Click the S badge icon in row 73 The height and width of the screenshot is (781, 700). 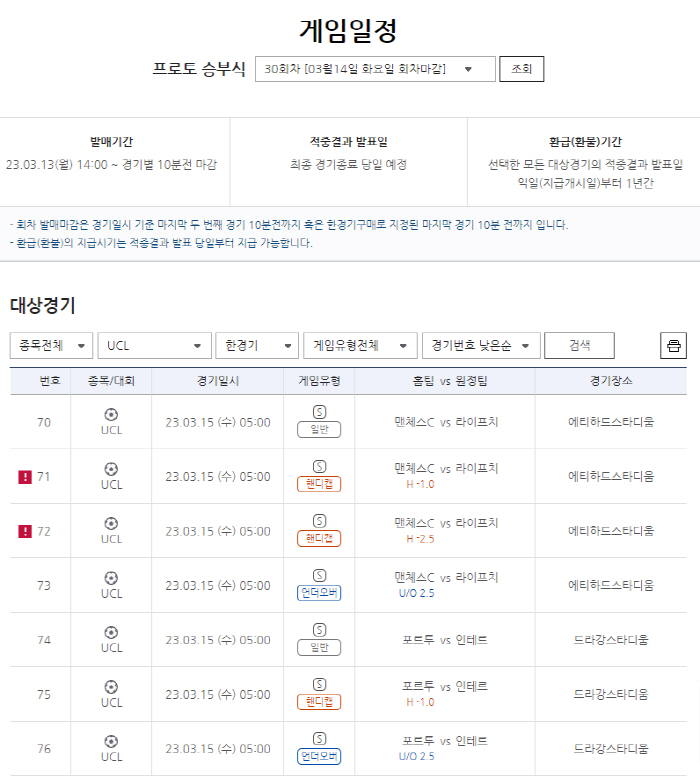pyautogui.click(x=319, y=576)
